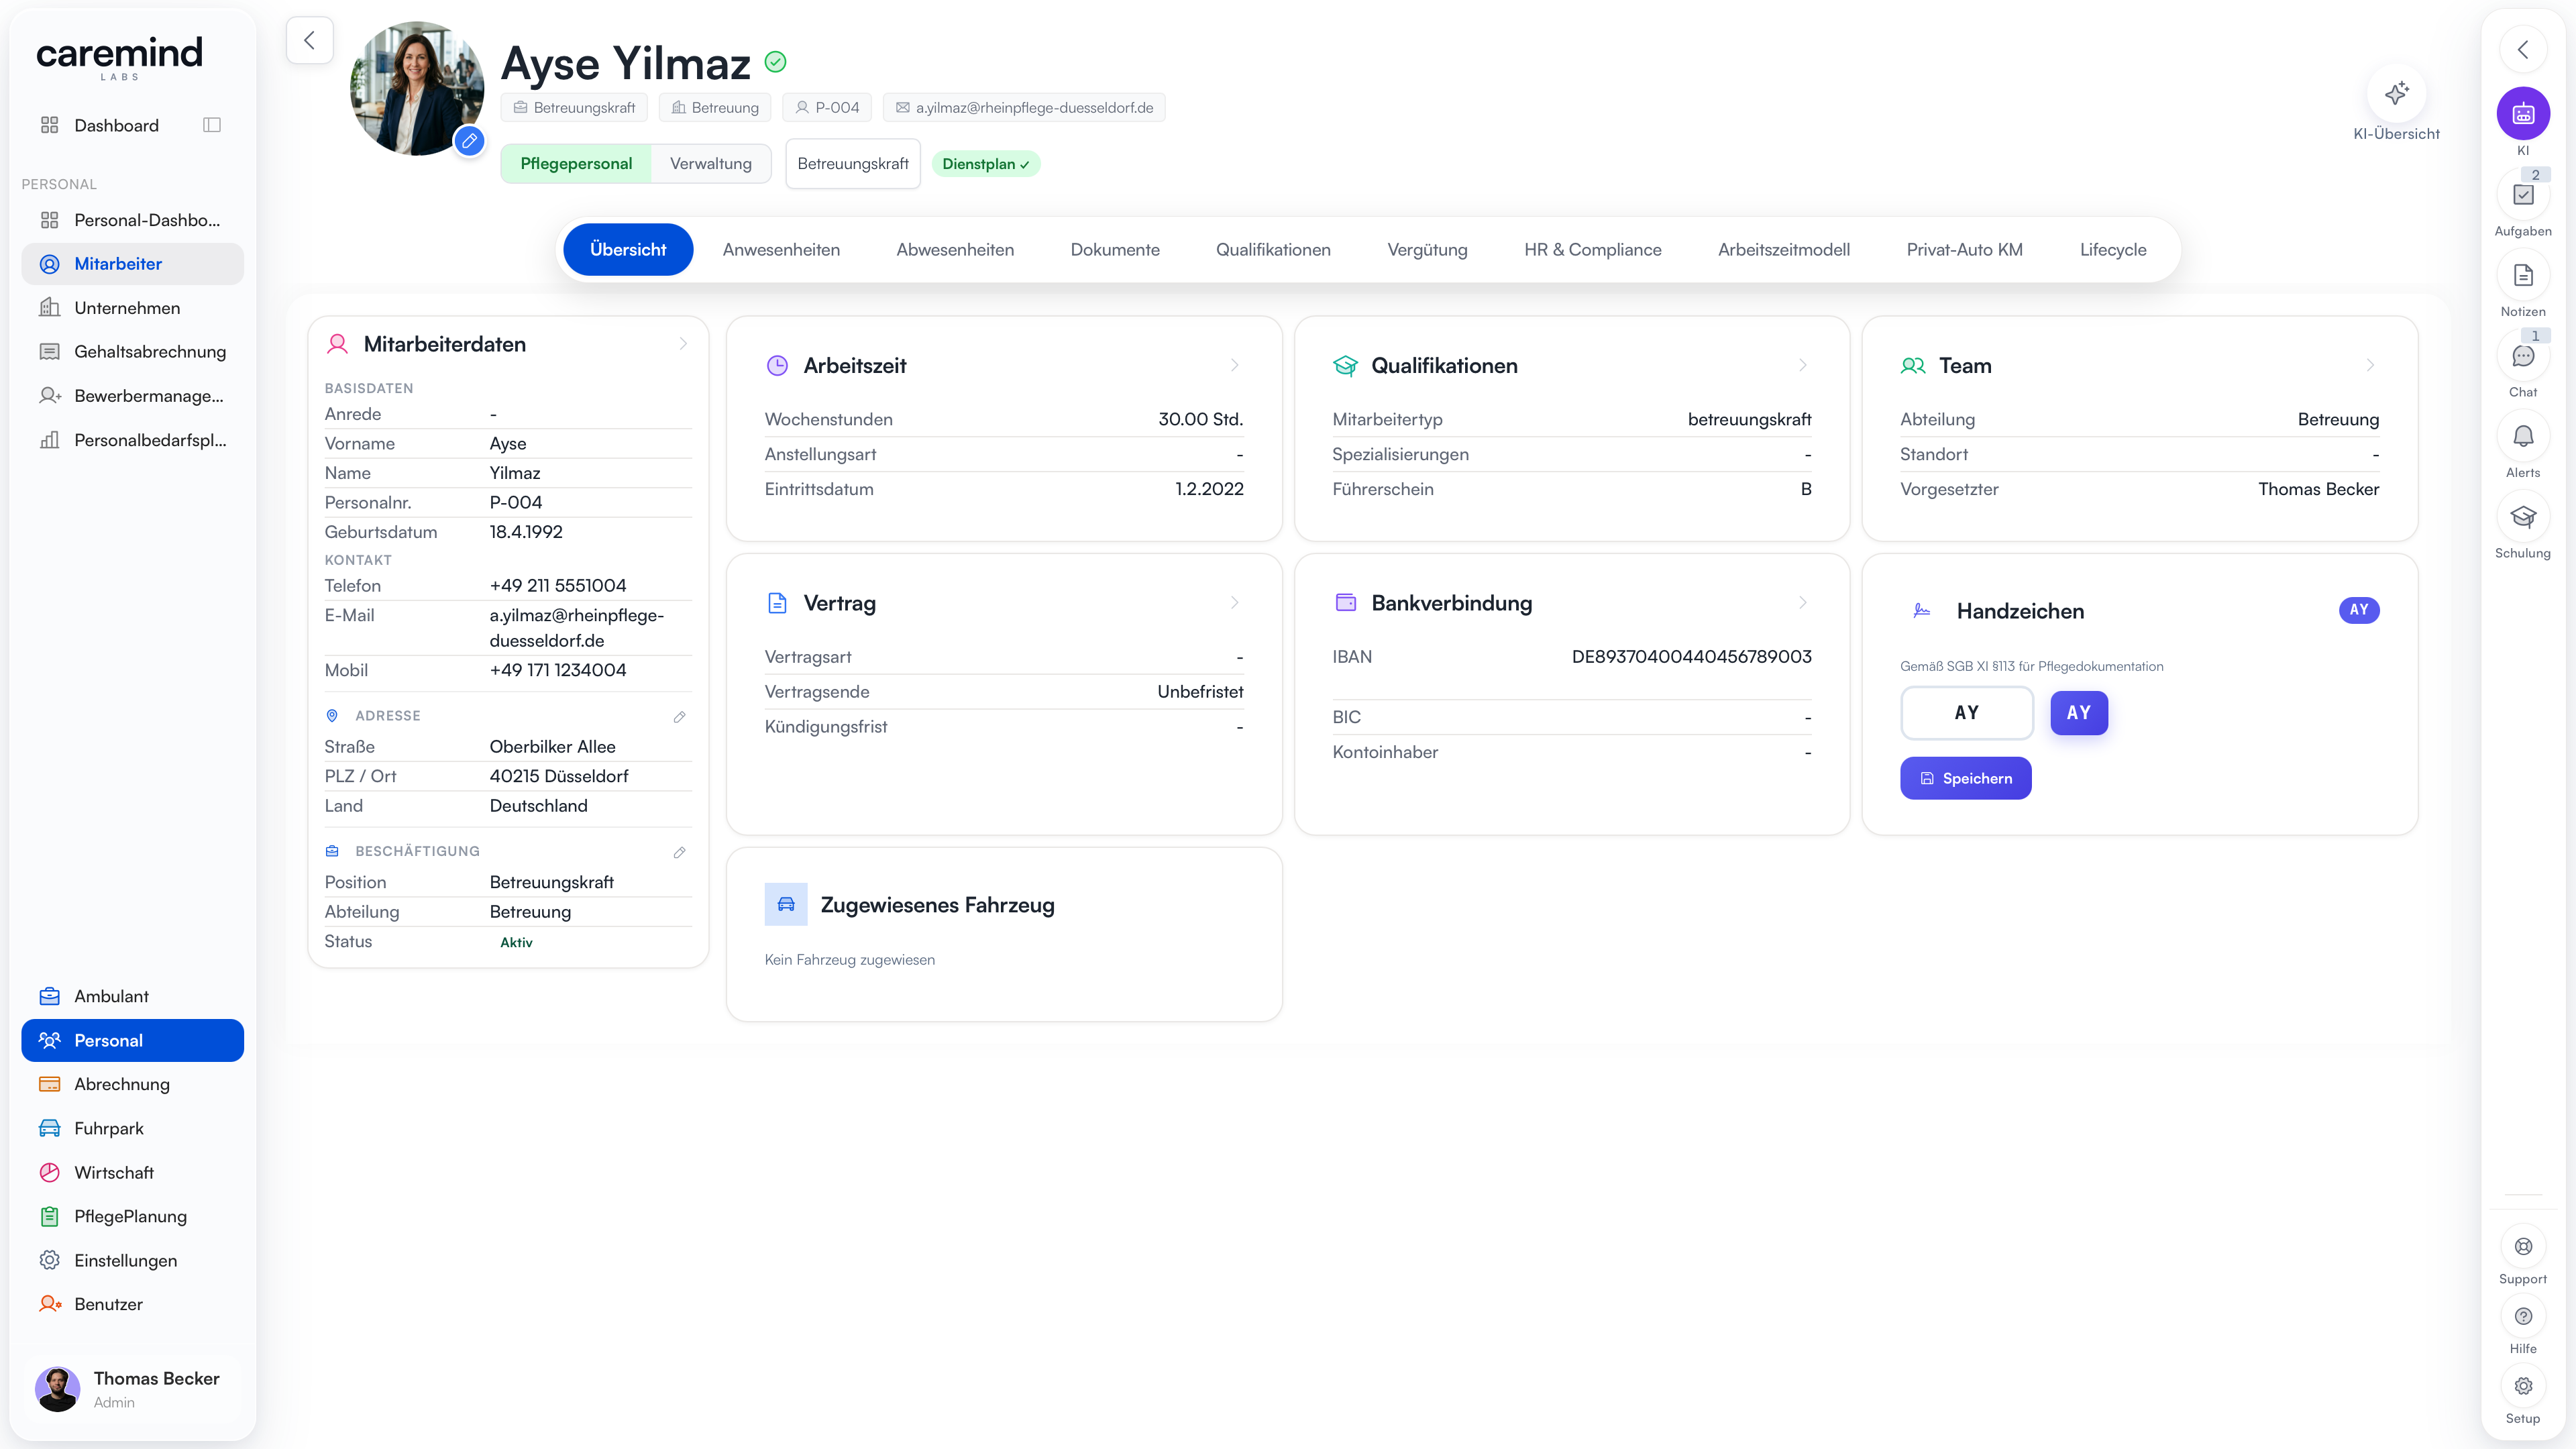Viewport: 2576px width, 1449px height.
Task: Select the purple AY Handzeichen swatch
Action: coord(2078,713)
